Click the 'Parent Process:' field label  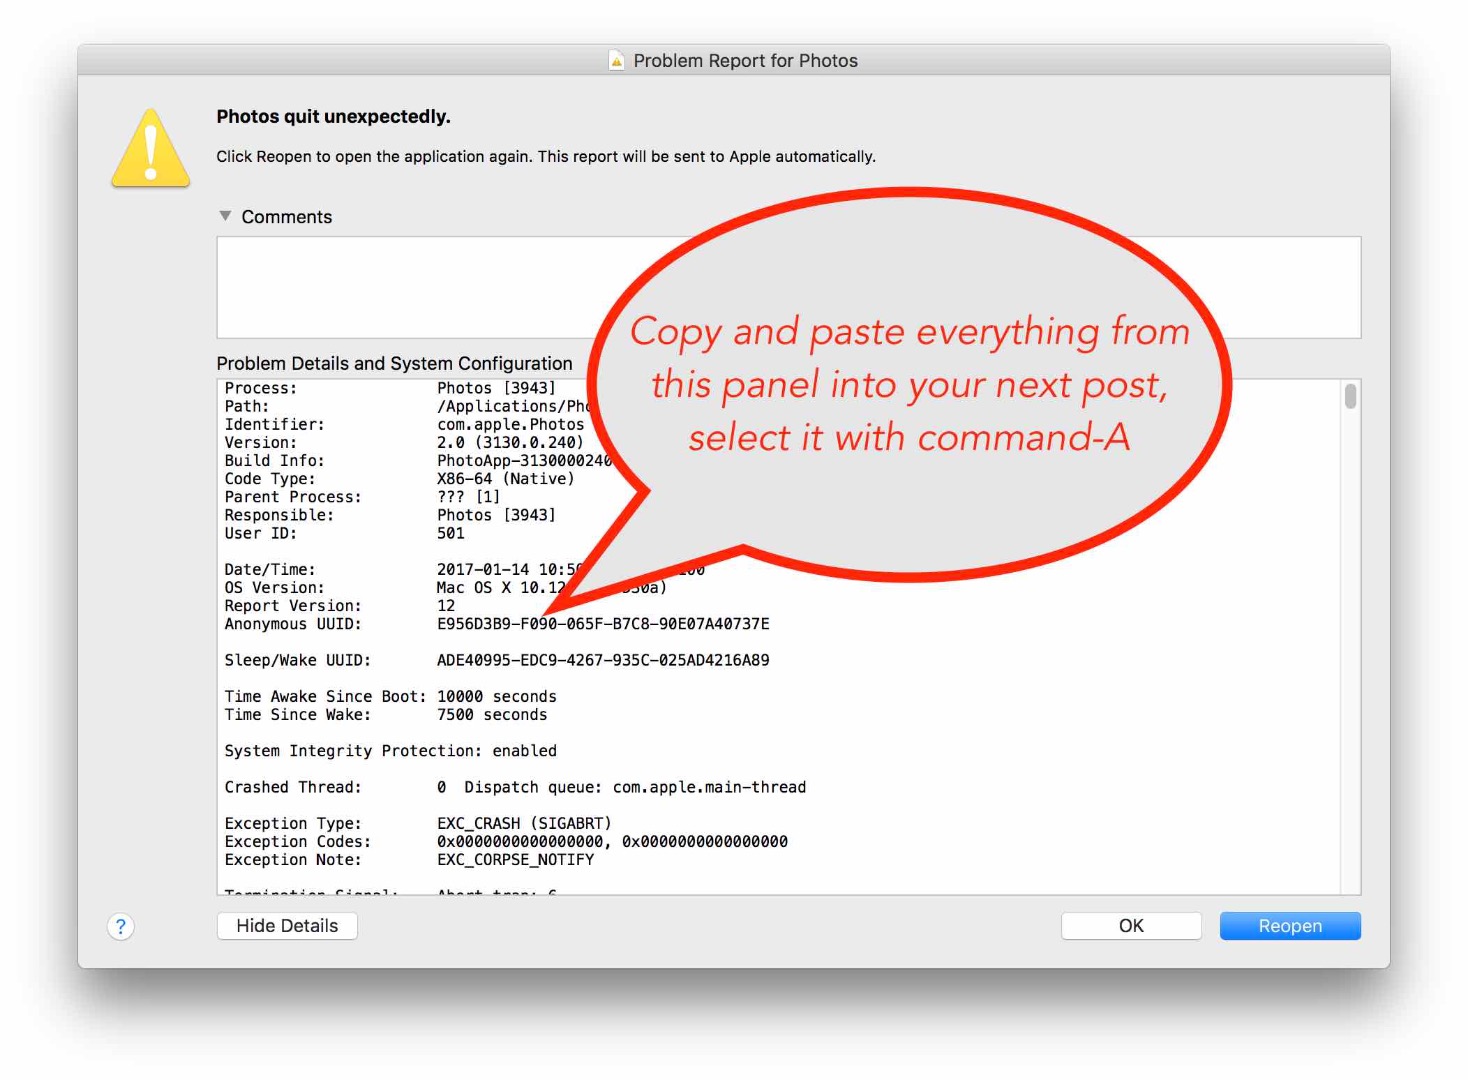(292, 497)
